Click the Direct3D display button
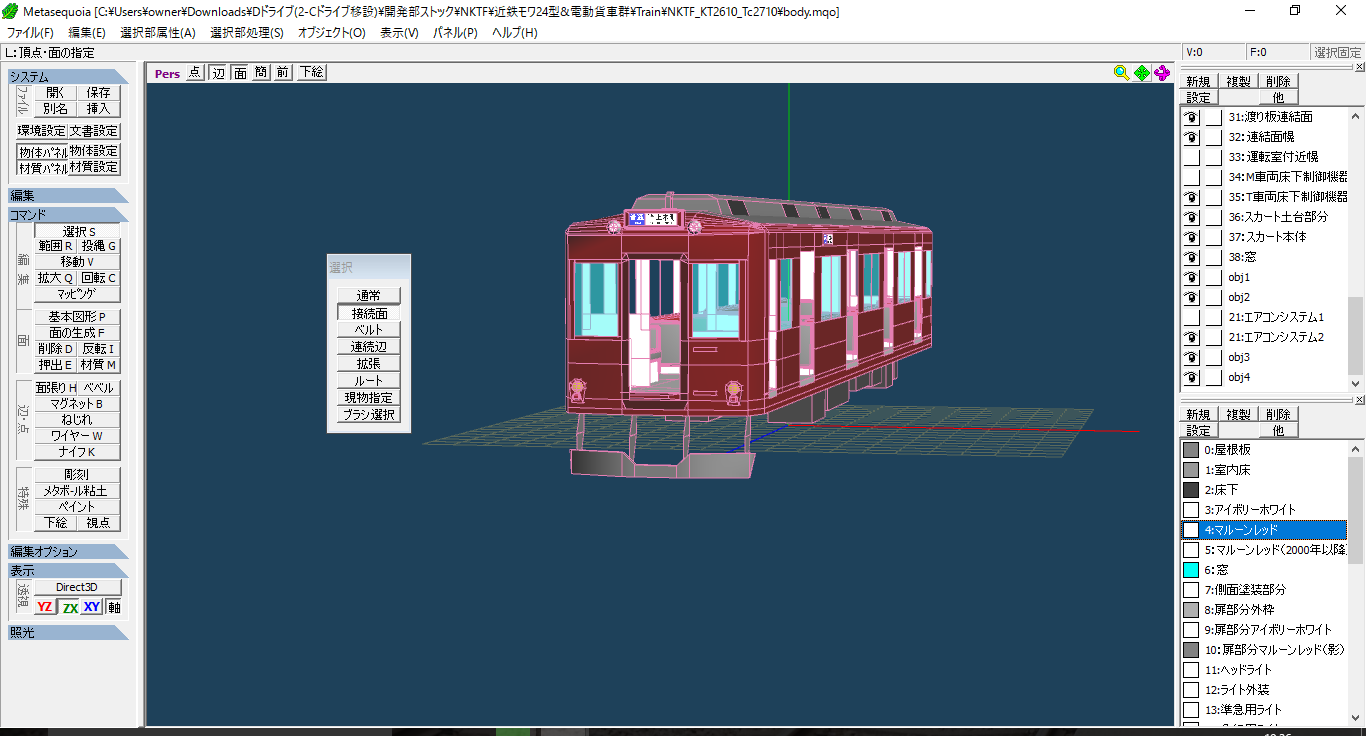Screen dimensions: 1366x736 (x=79, y=587)
